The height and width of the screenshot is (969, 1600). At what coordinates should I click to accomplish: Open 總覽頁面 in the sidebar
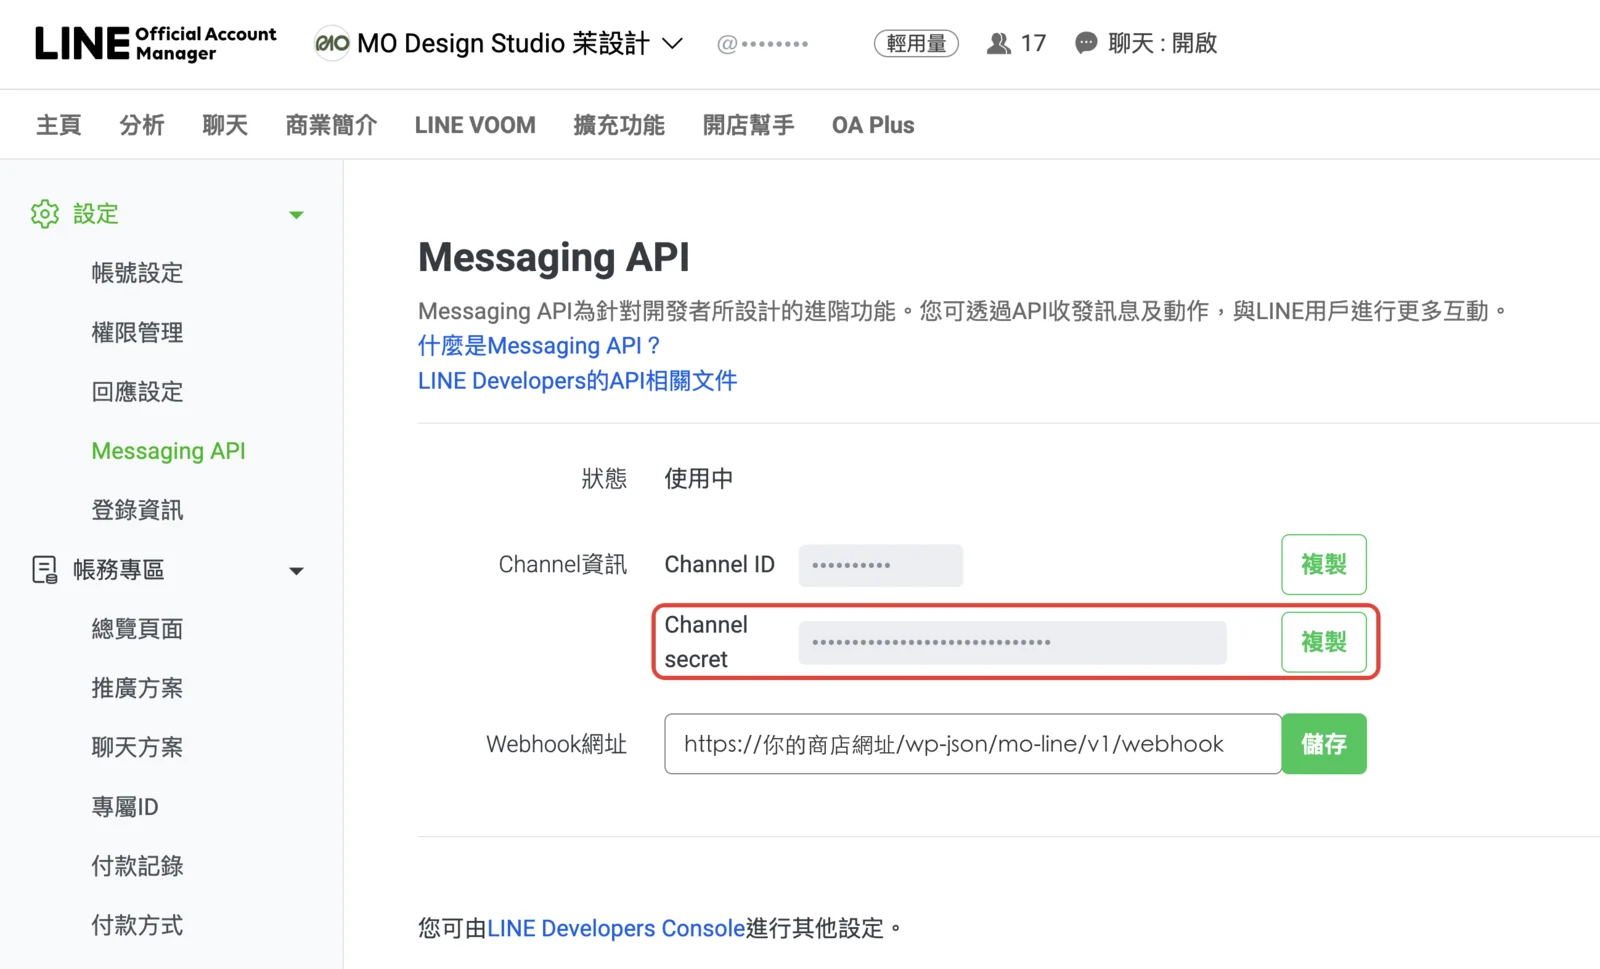point(137,629)
